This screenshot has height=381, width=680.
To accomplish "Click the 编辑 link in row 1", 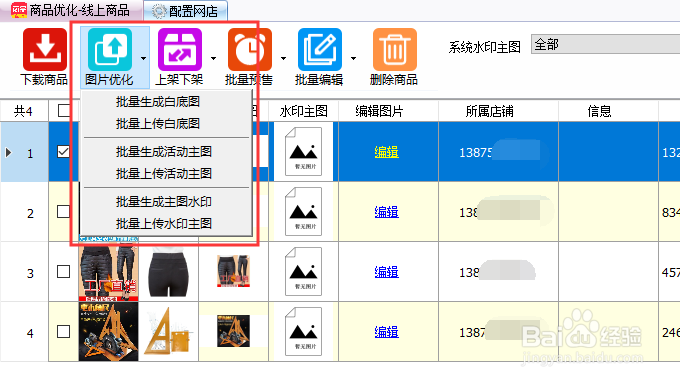I will 386,152.
